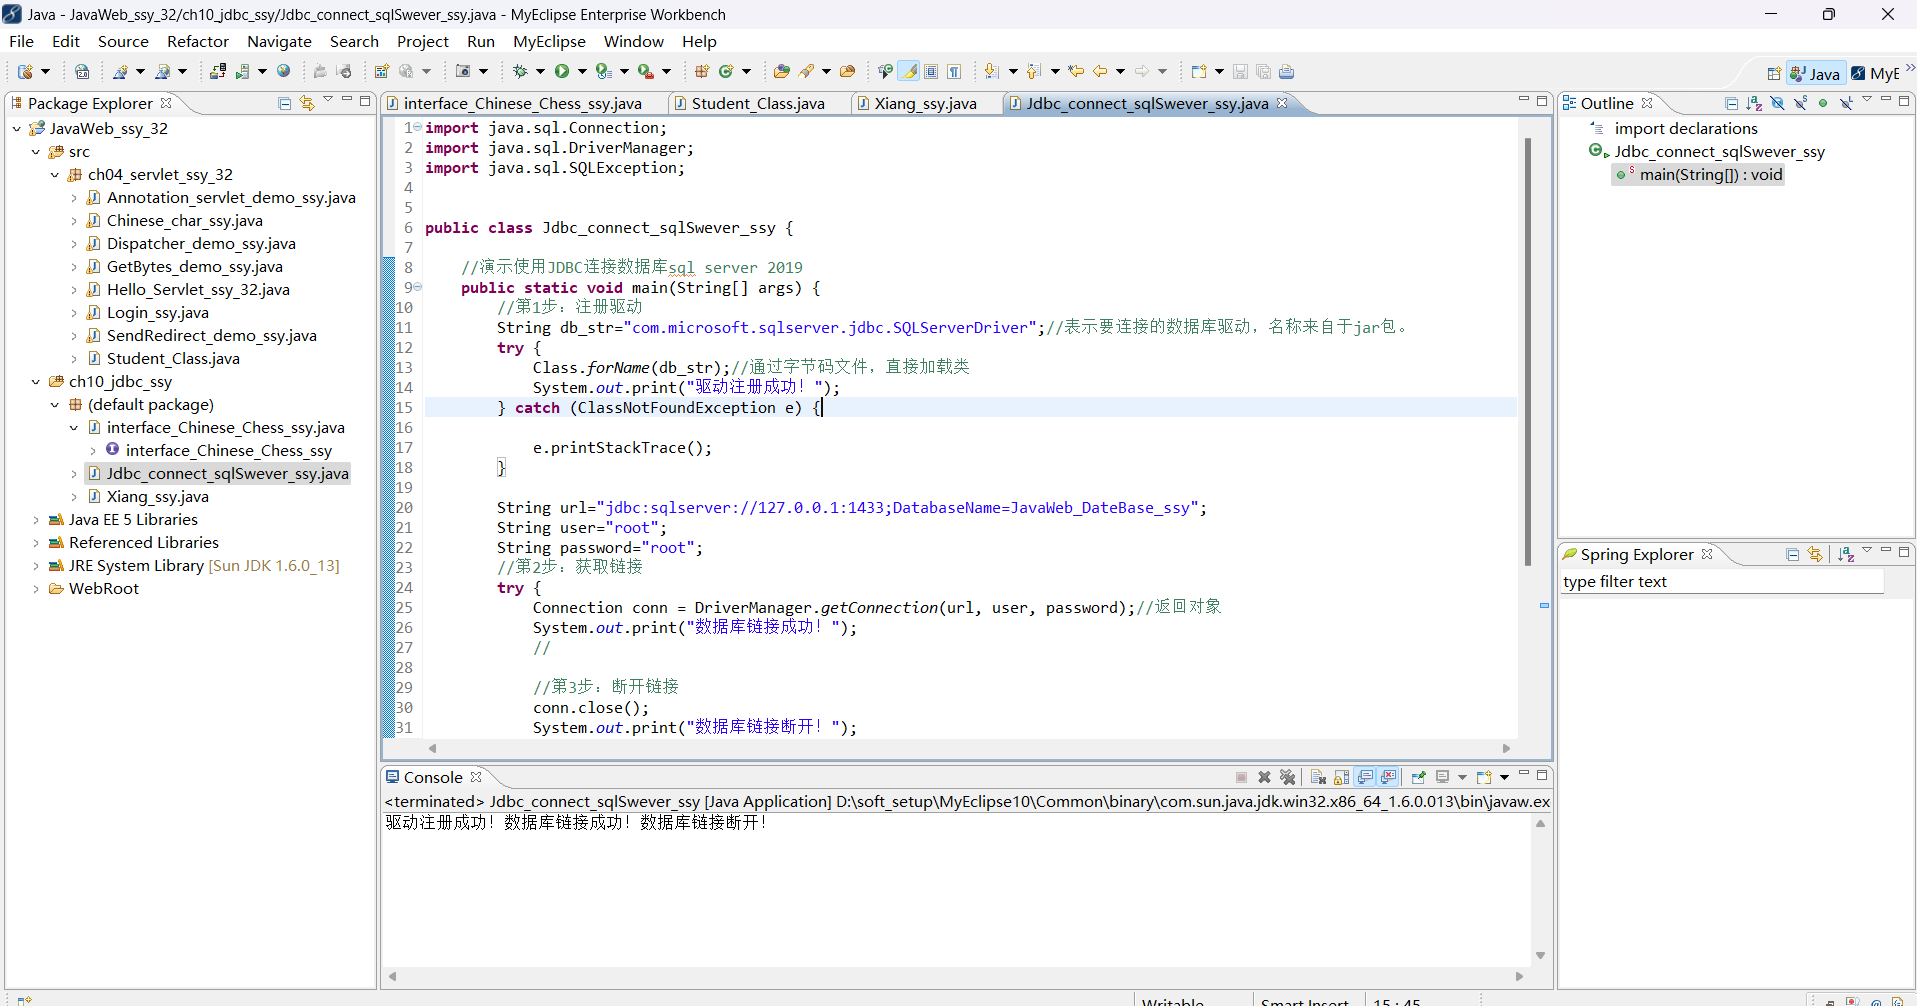This screenshot has height=1006, width=1917.
Task: Open the MyEclipse menu
Action: 549,41
